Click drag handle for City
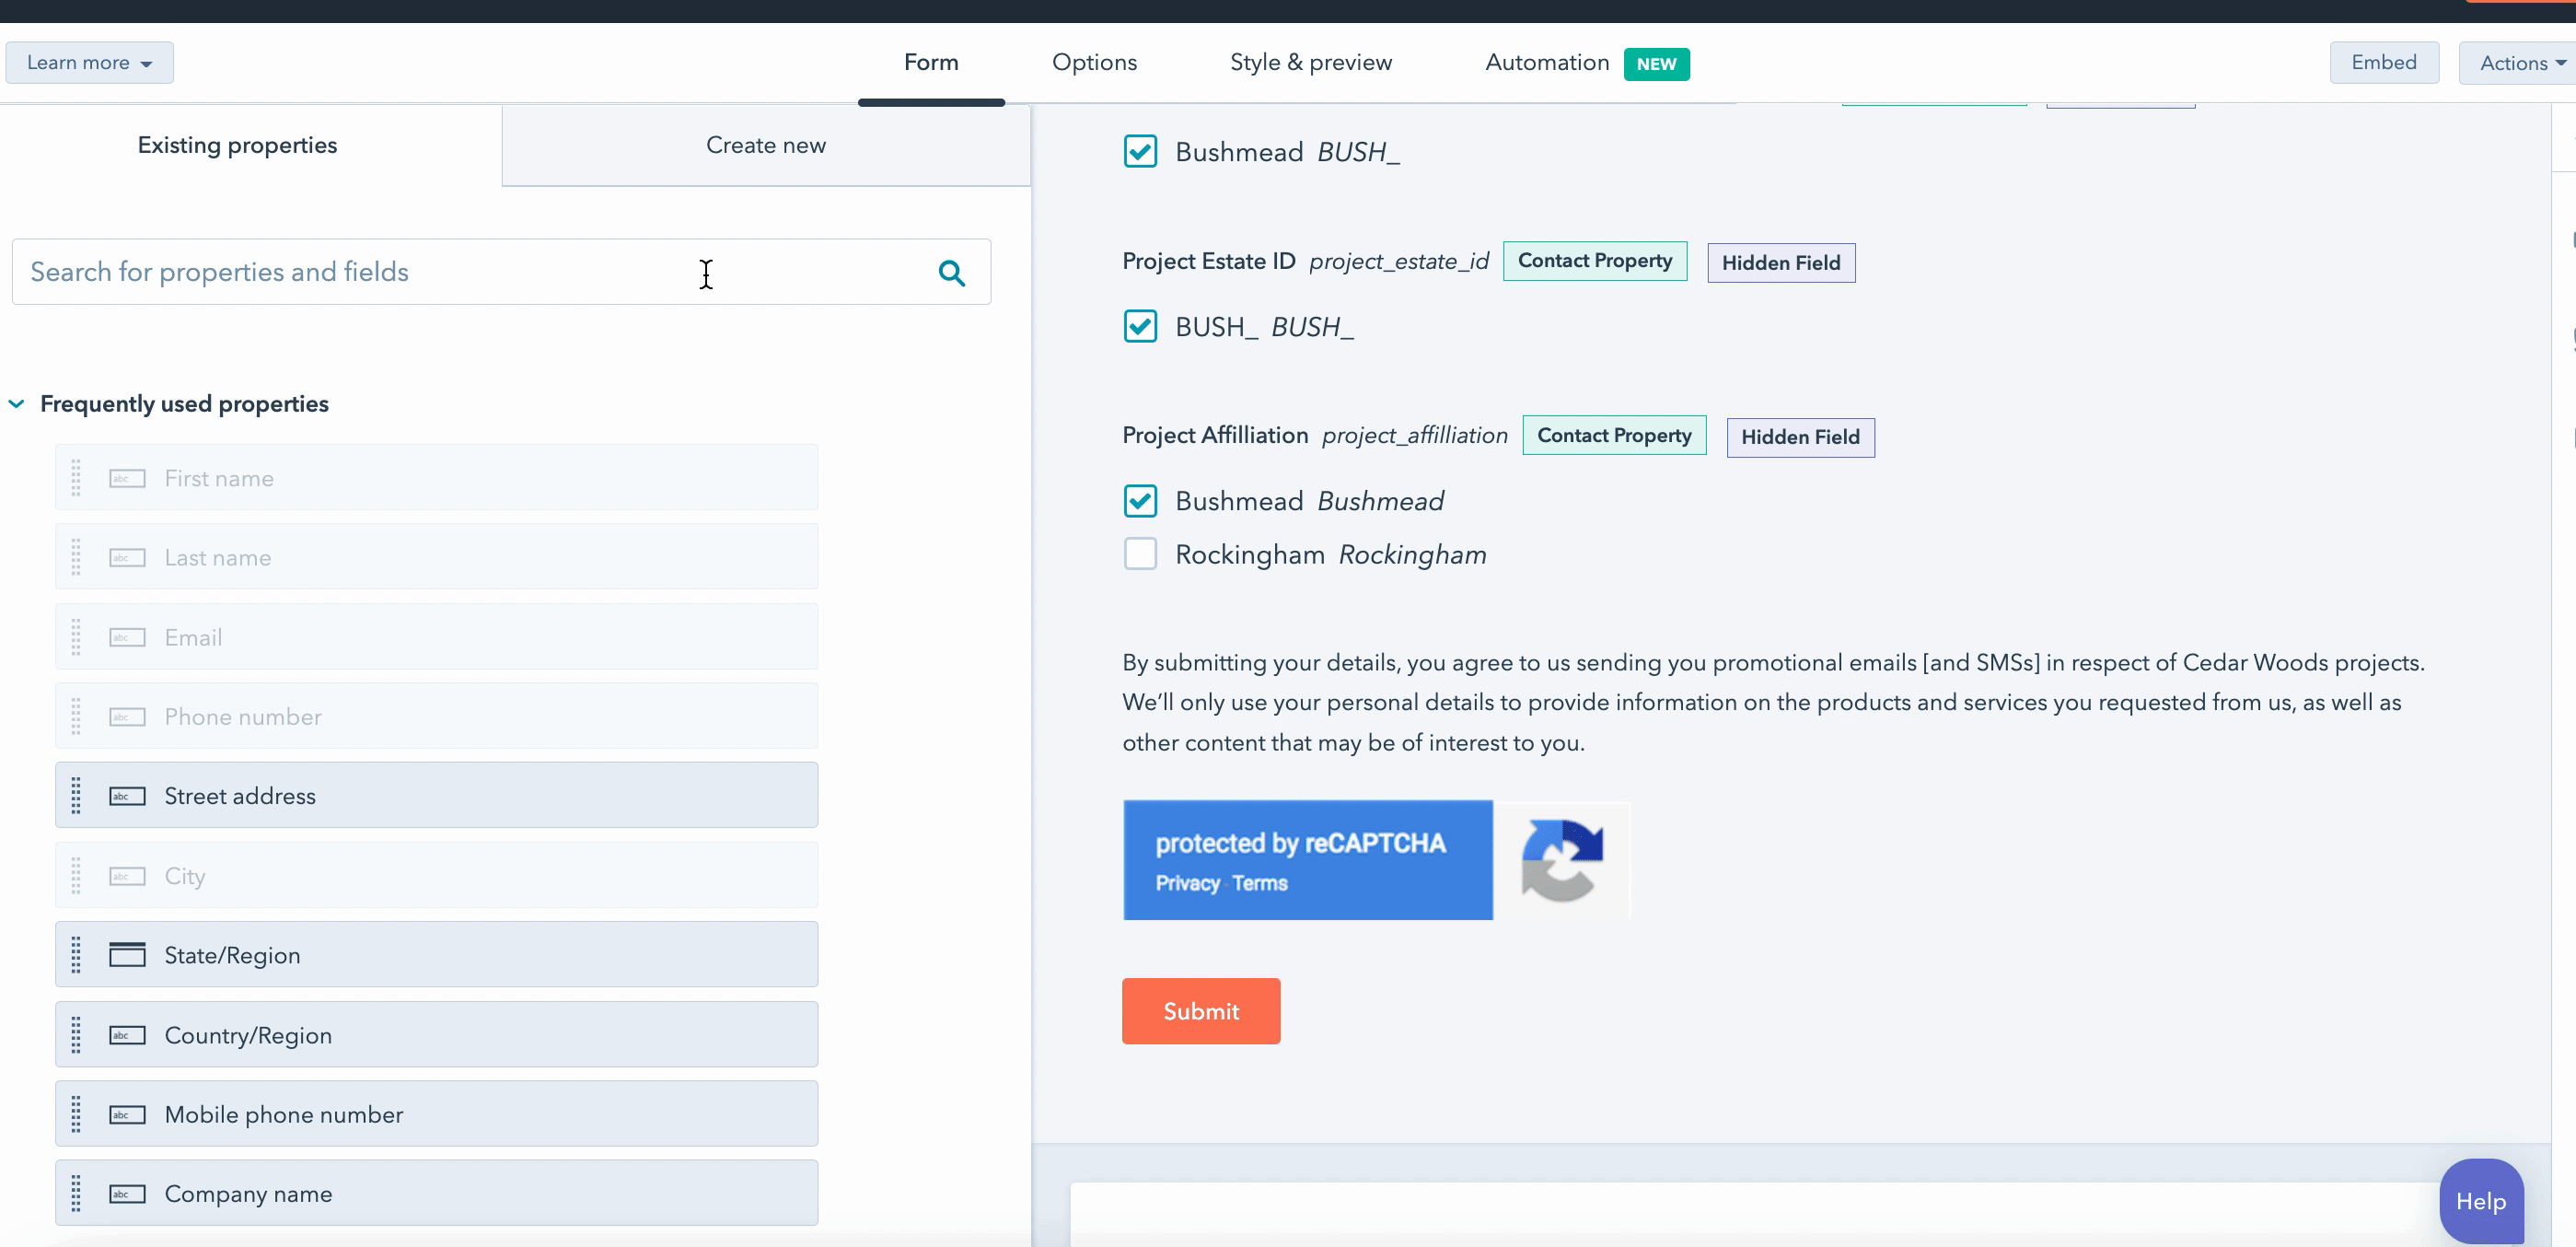Image resolution: width=2576 pixels, height=1247 pixels. 76,876
